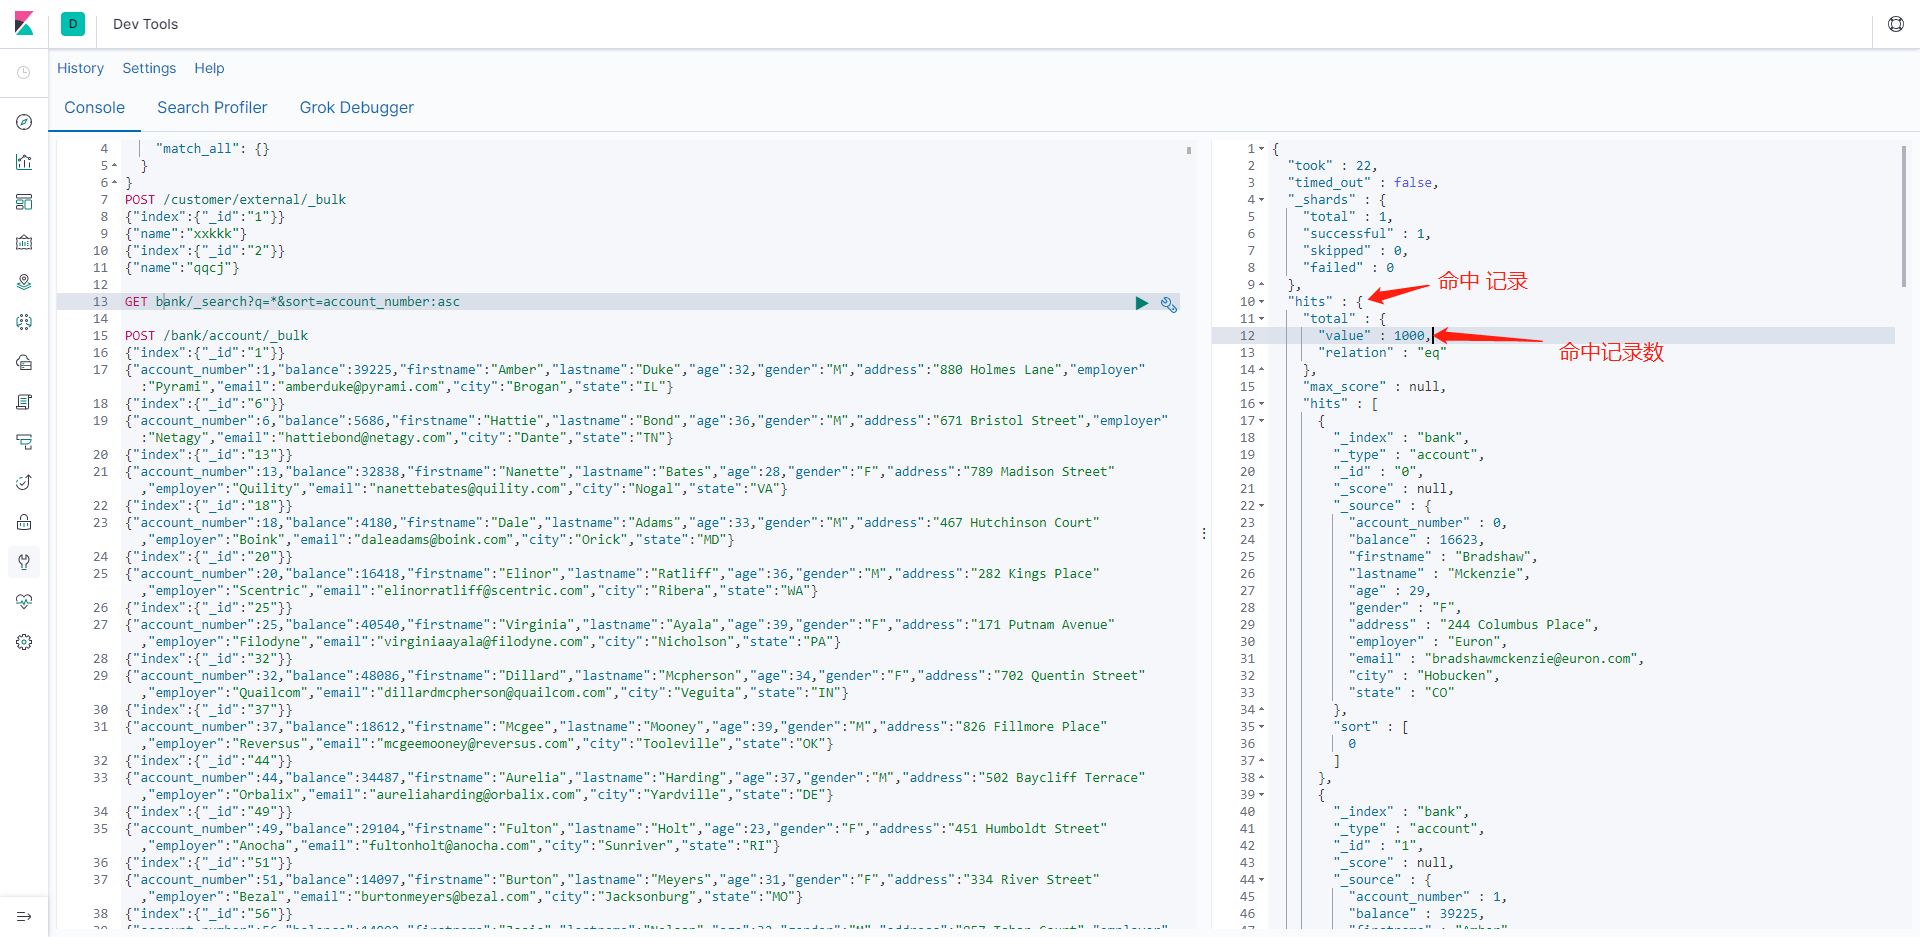Run the GET bank/_search request

click(1141, 303)
